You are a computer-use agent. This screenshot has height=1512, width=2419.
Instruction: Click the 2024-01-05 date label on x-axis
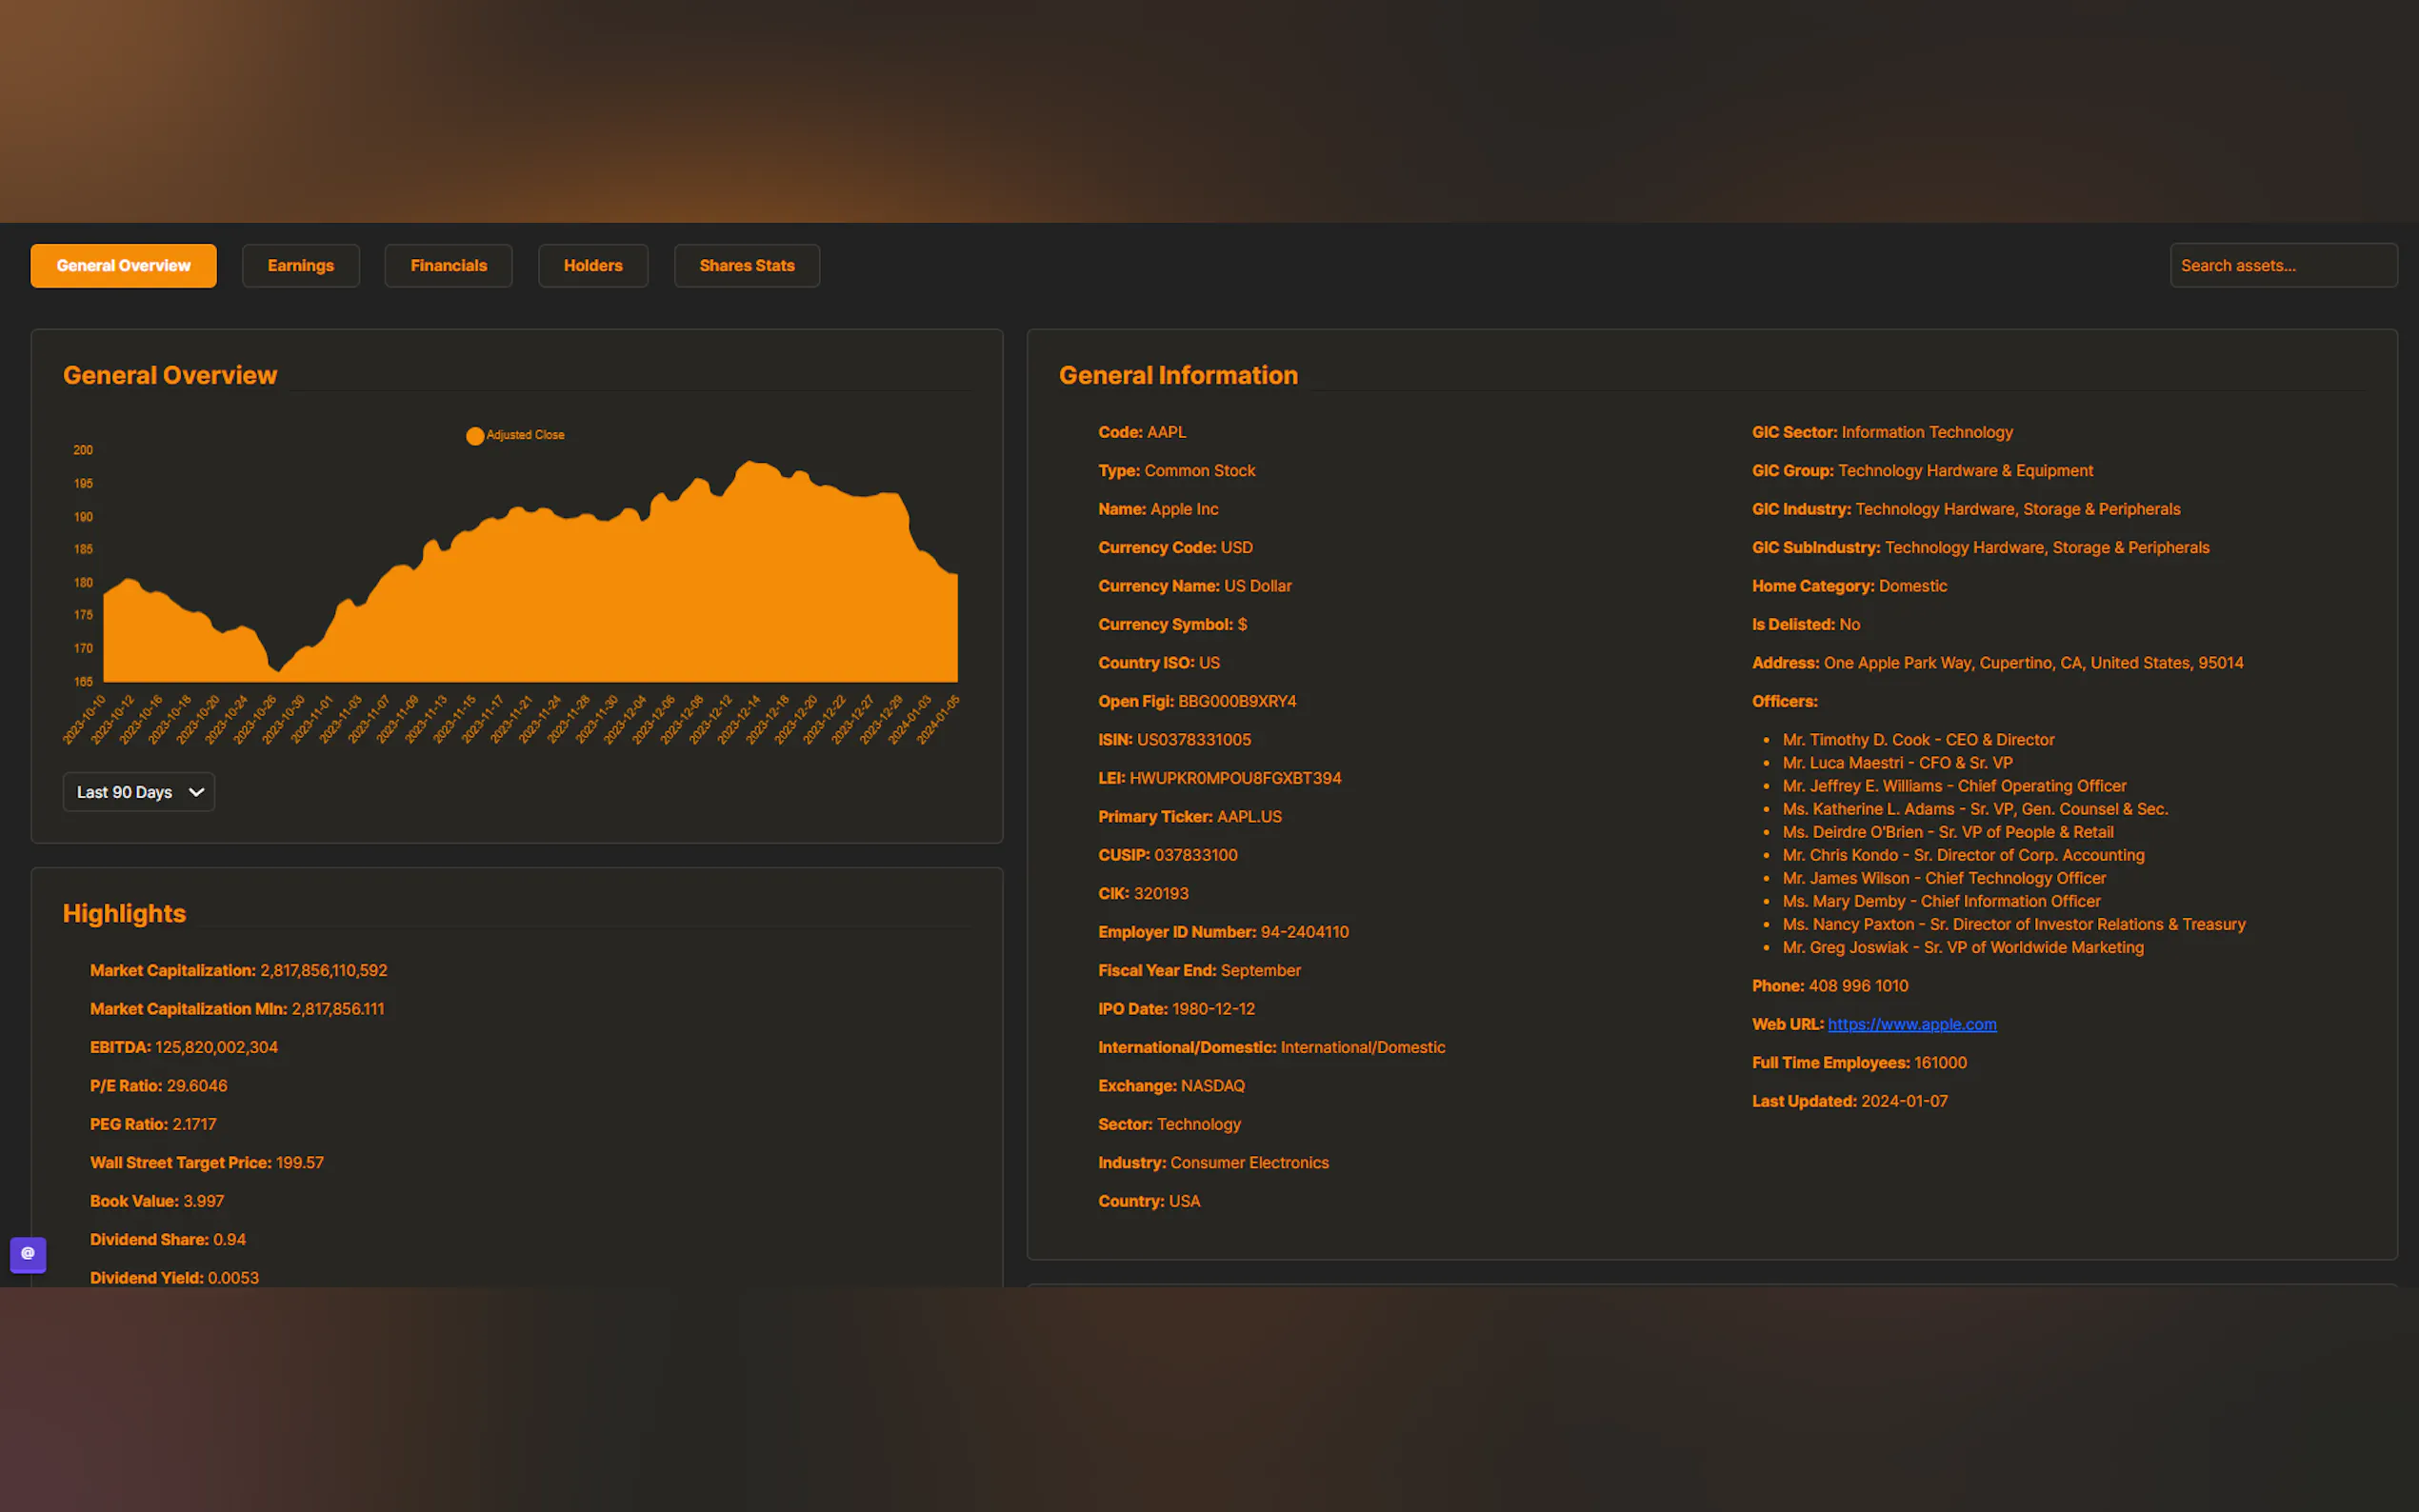[939, 719]
